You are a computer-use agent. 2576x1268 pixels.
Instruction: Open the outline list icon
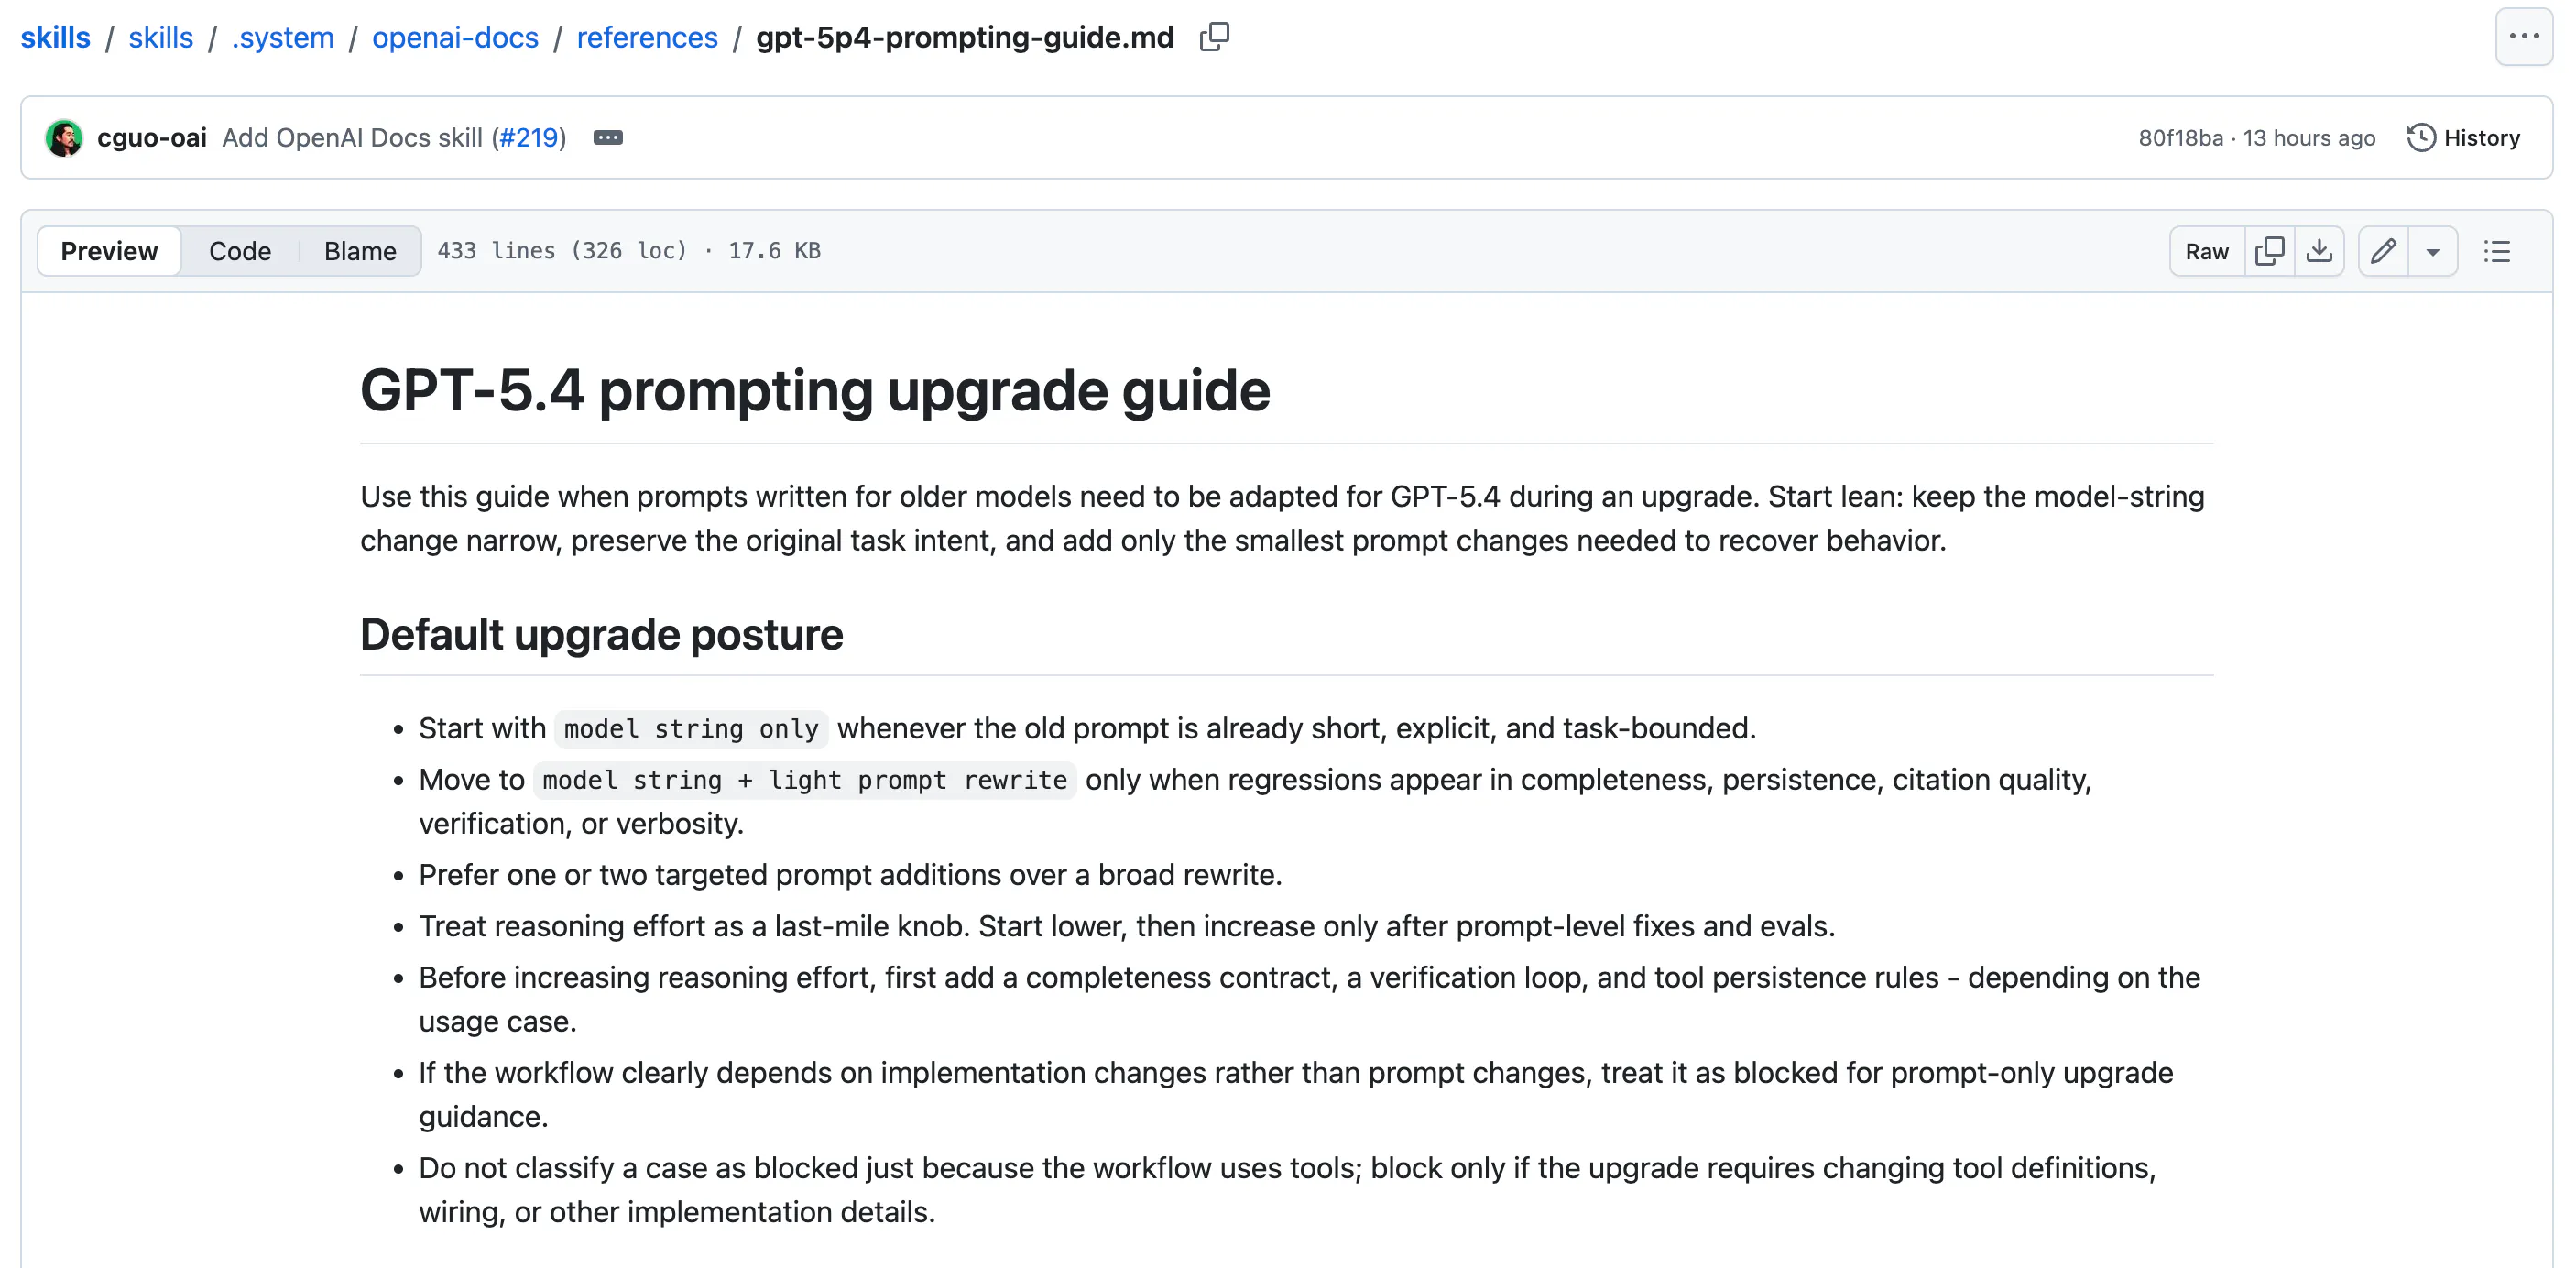pyautogui.click(x=2497, y=251)
